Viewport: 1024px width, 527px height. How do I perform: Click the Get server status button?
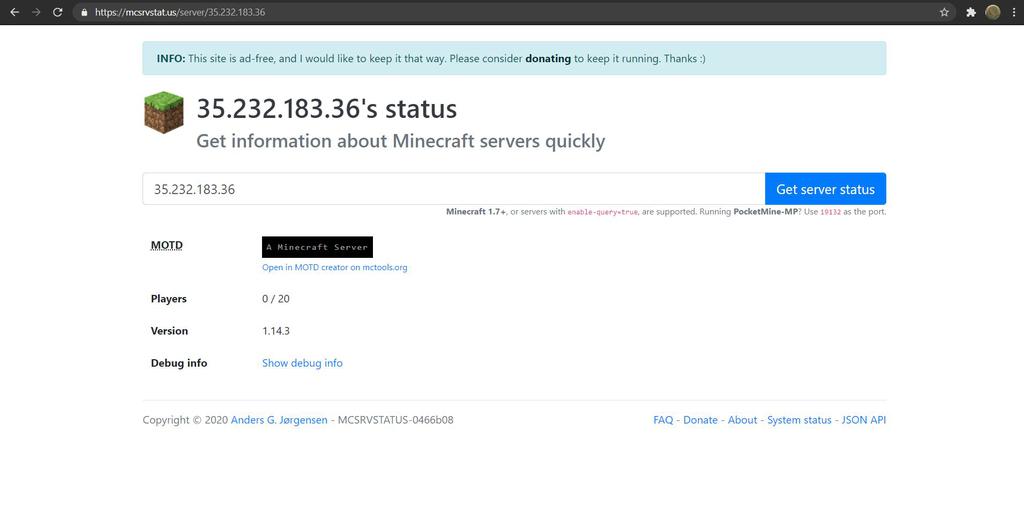[x=825, y=189]
